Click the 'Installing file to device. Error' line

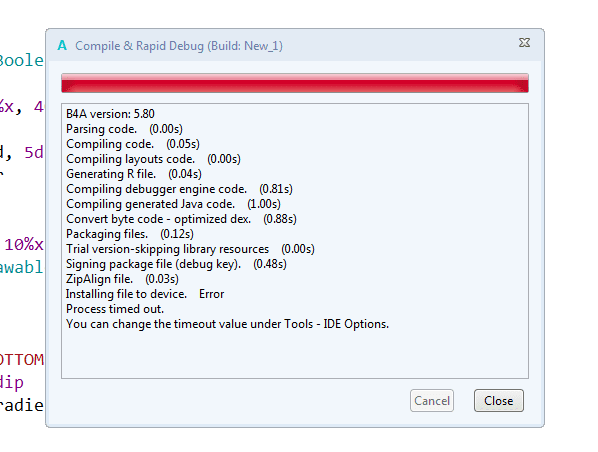pos(145,294)
